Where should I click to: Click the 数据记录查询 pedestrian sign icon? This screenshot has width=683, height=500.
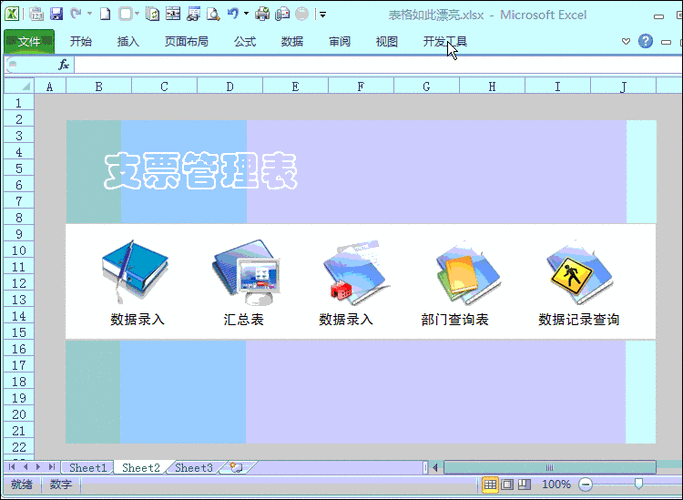click(579, 272)
